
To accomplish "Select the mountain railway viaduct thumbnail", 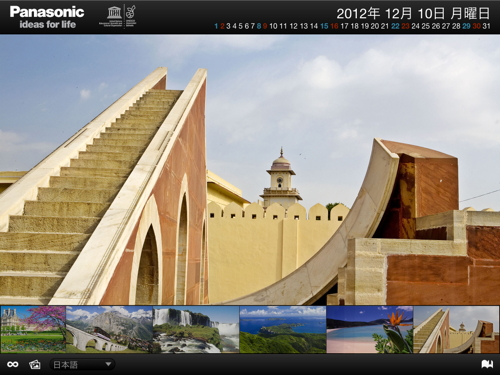I will (109, 330).
